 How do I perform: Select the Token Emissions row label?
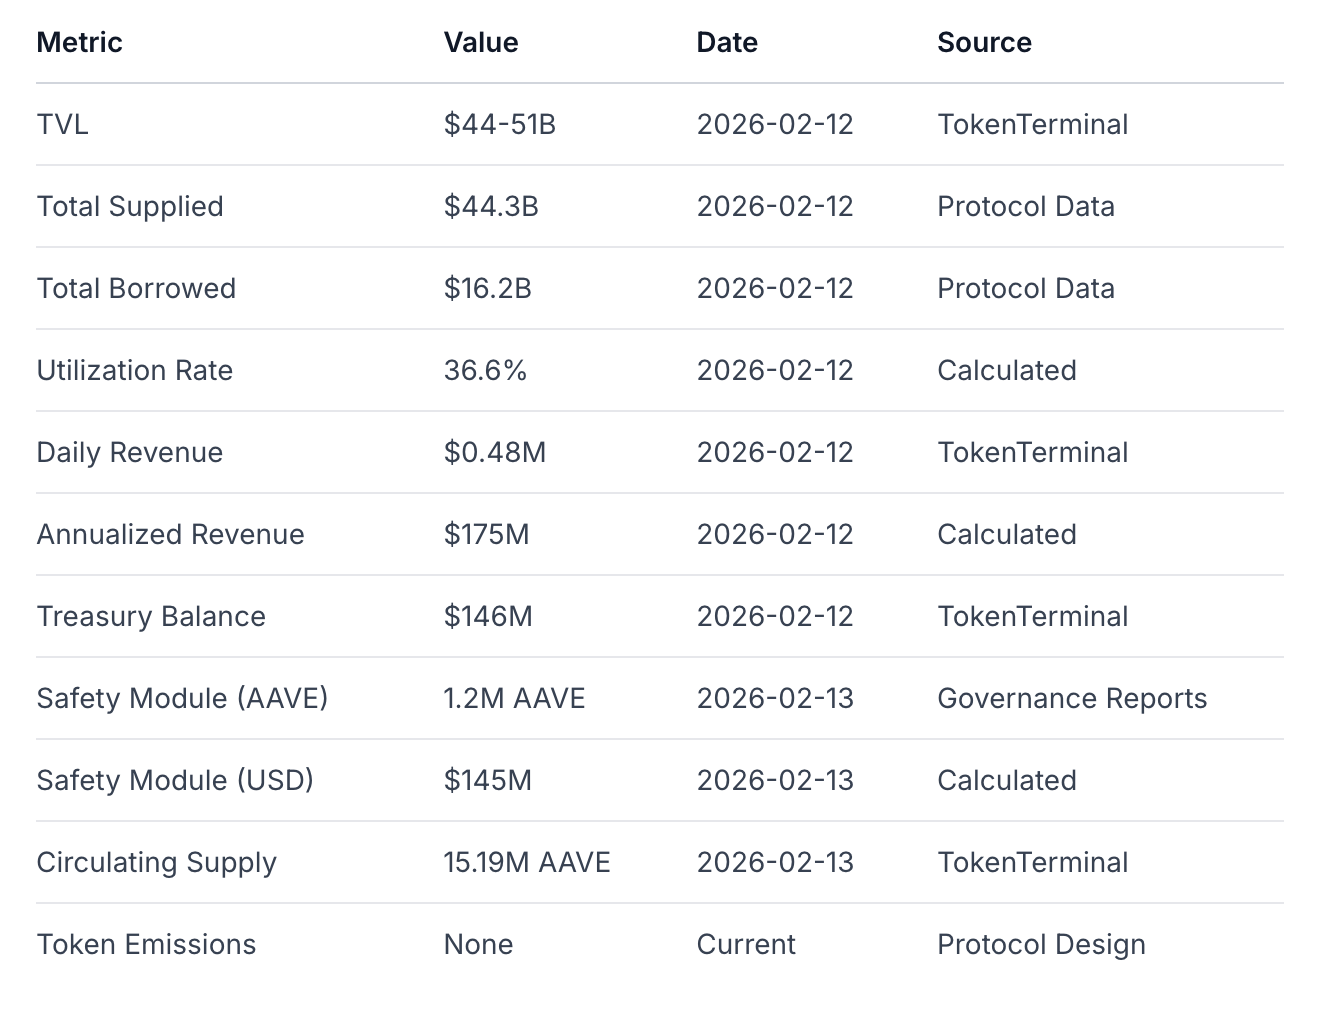[x=146, y=944]
